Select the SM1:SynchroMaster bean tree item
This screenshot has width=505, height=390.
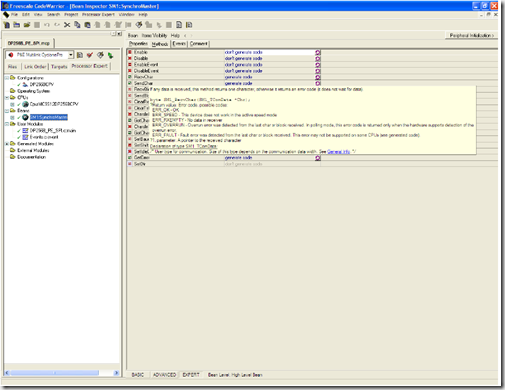coord(49,117)
